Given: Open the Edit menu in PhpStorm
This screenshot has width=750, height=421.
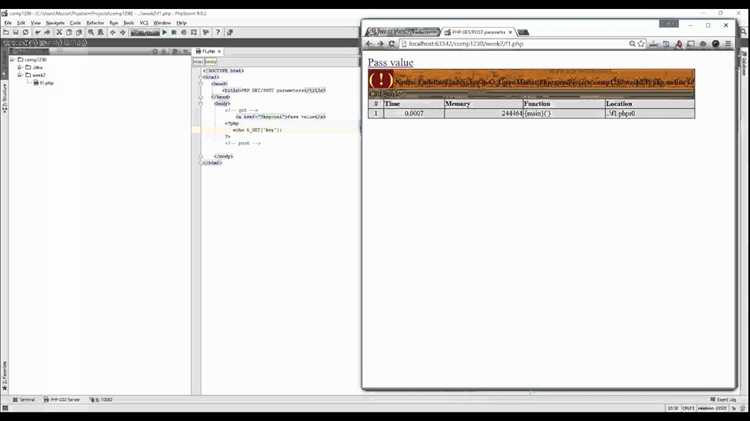Looking at the screenshot, I should (x=21, y=23).
